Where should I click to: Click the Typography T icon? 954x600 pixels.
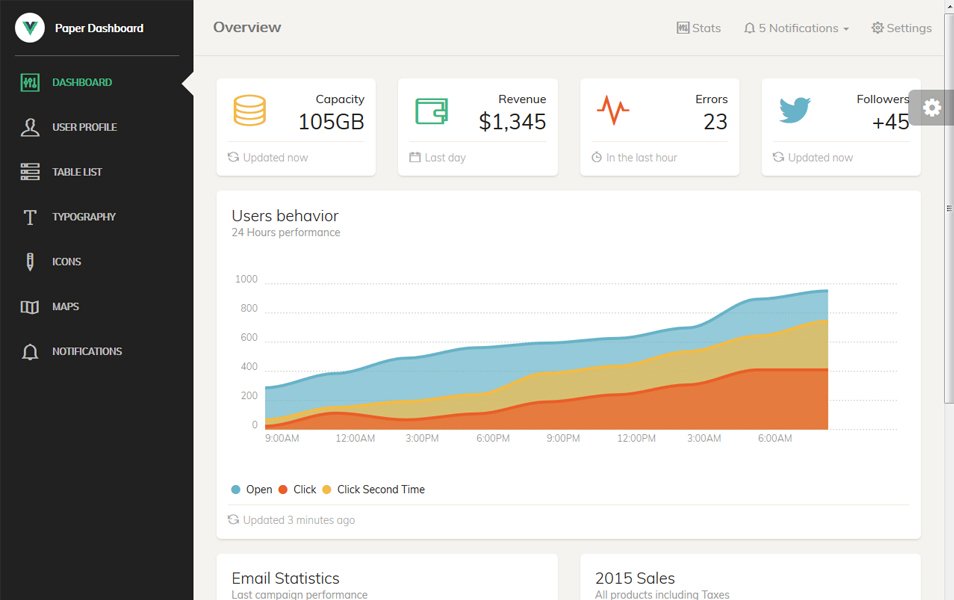click(30, 217)
